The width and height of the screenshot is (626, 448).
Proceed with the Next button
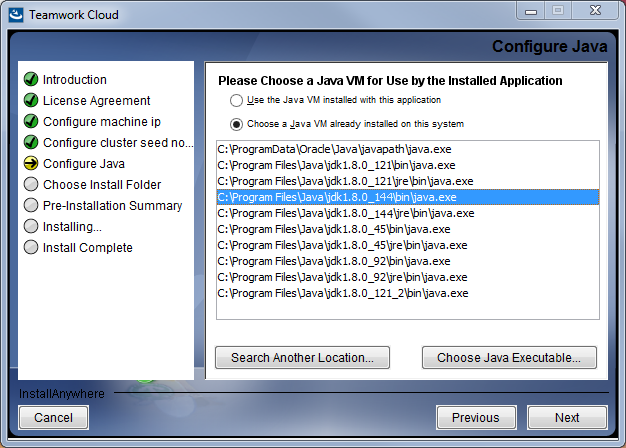click(x=567, y=418)
